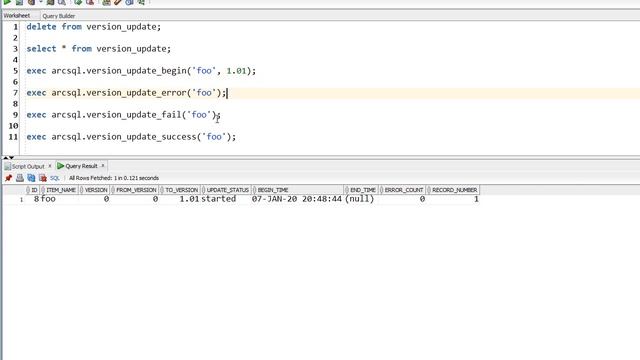Click line number 11 in gutter

13,137
